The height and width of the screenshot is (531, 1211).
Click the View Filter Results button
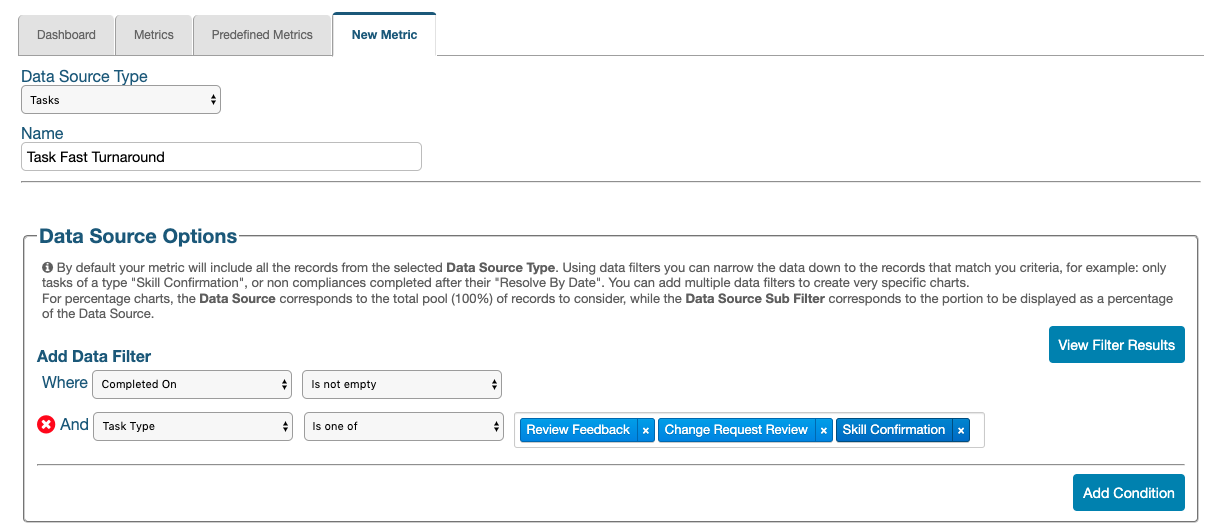pyautogui.click(x=1116, y=345)
